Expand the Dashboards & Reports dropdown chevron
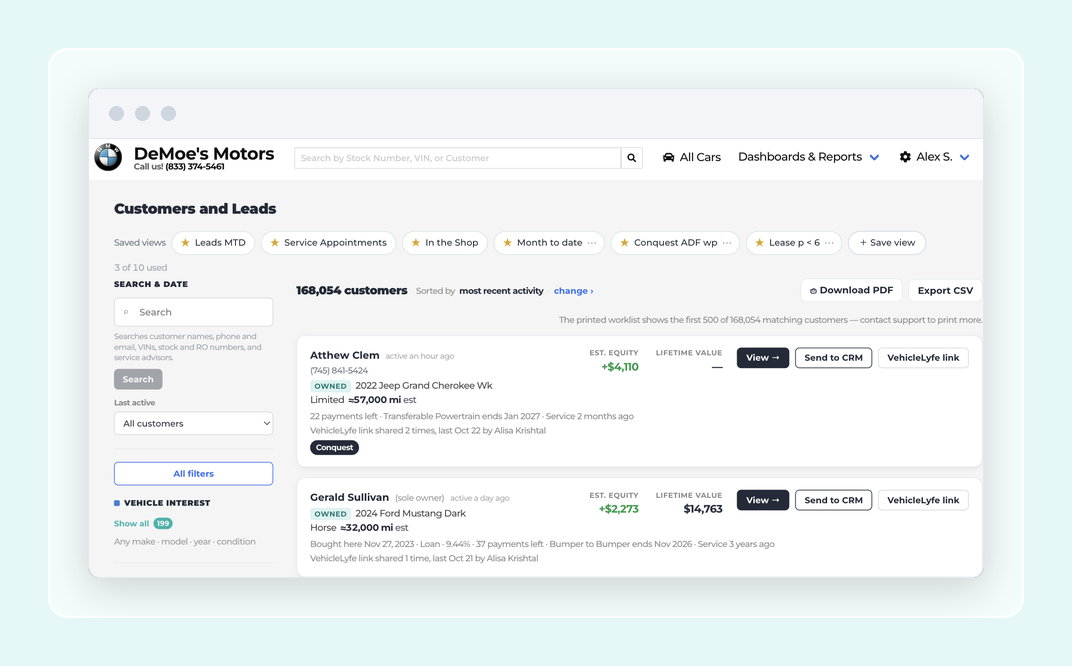 [874, 157]
